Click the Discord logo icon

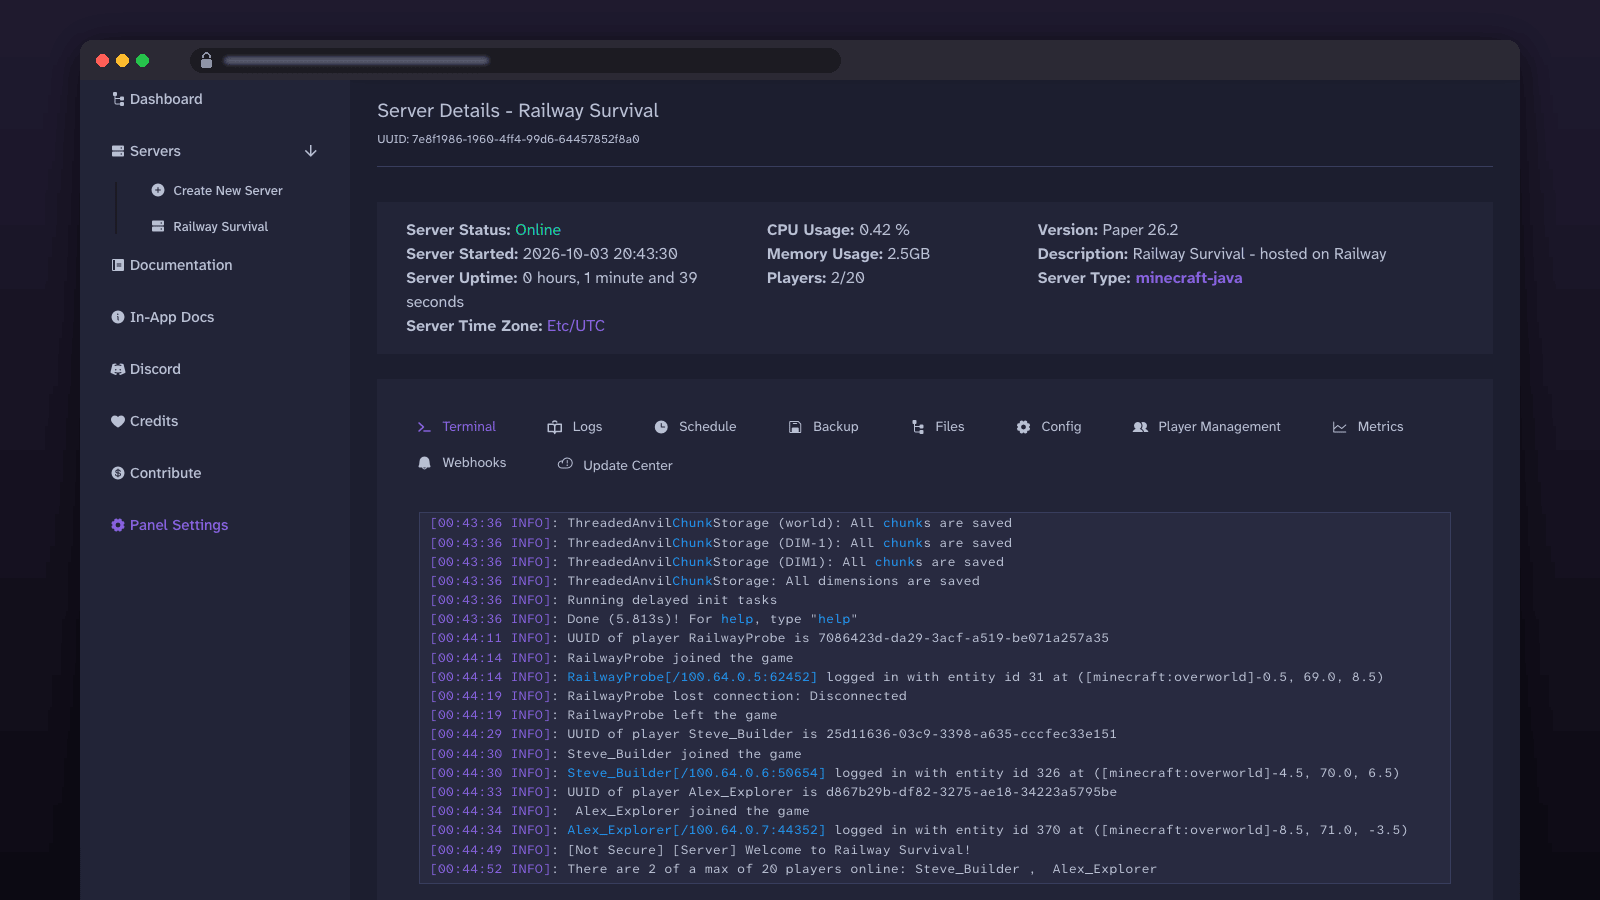click(x=118, y=369)
